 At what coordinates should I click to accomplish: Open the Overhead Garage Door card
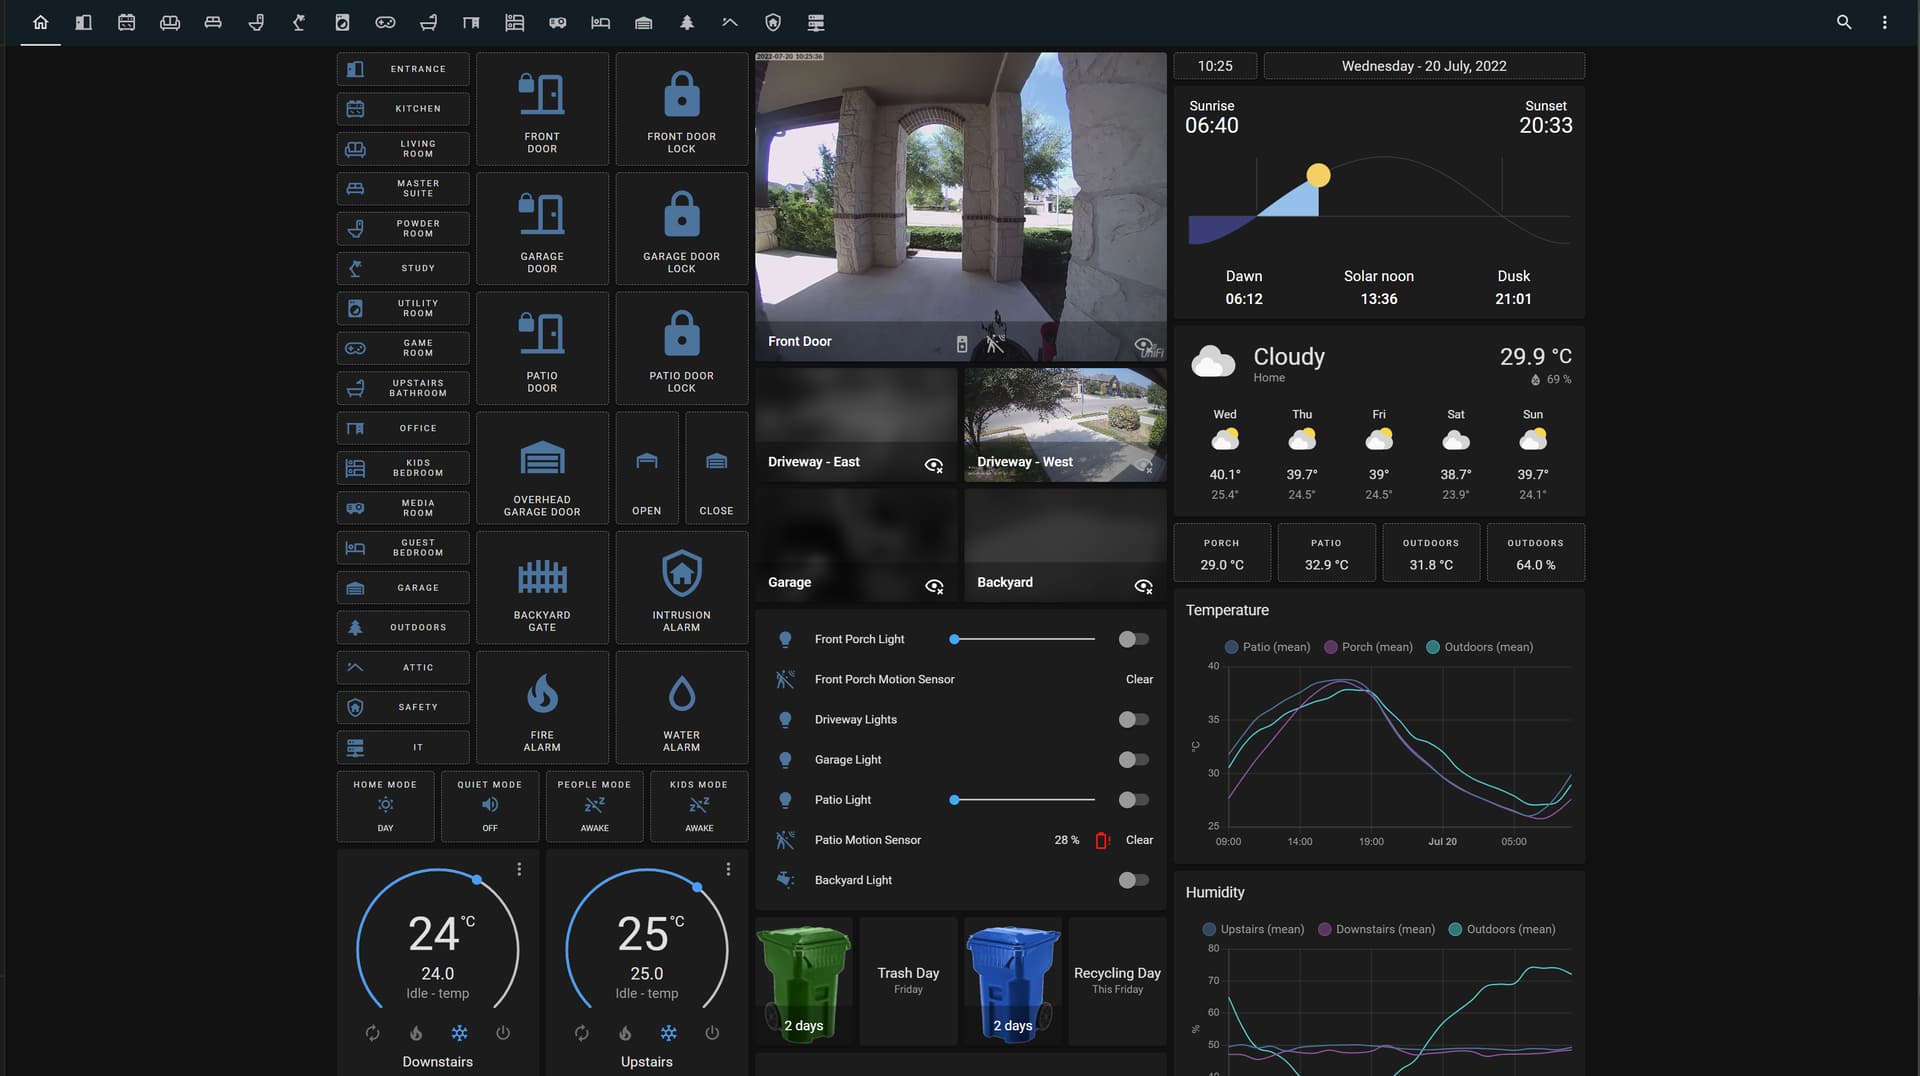click(x=541, y=467)
